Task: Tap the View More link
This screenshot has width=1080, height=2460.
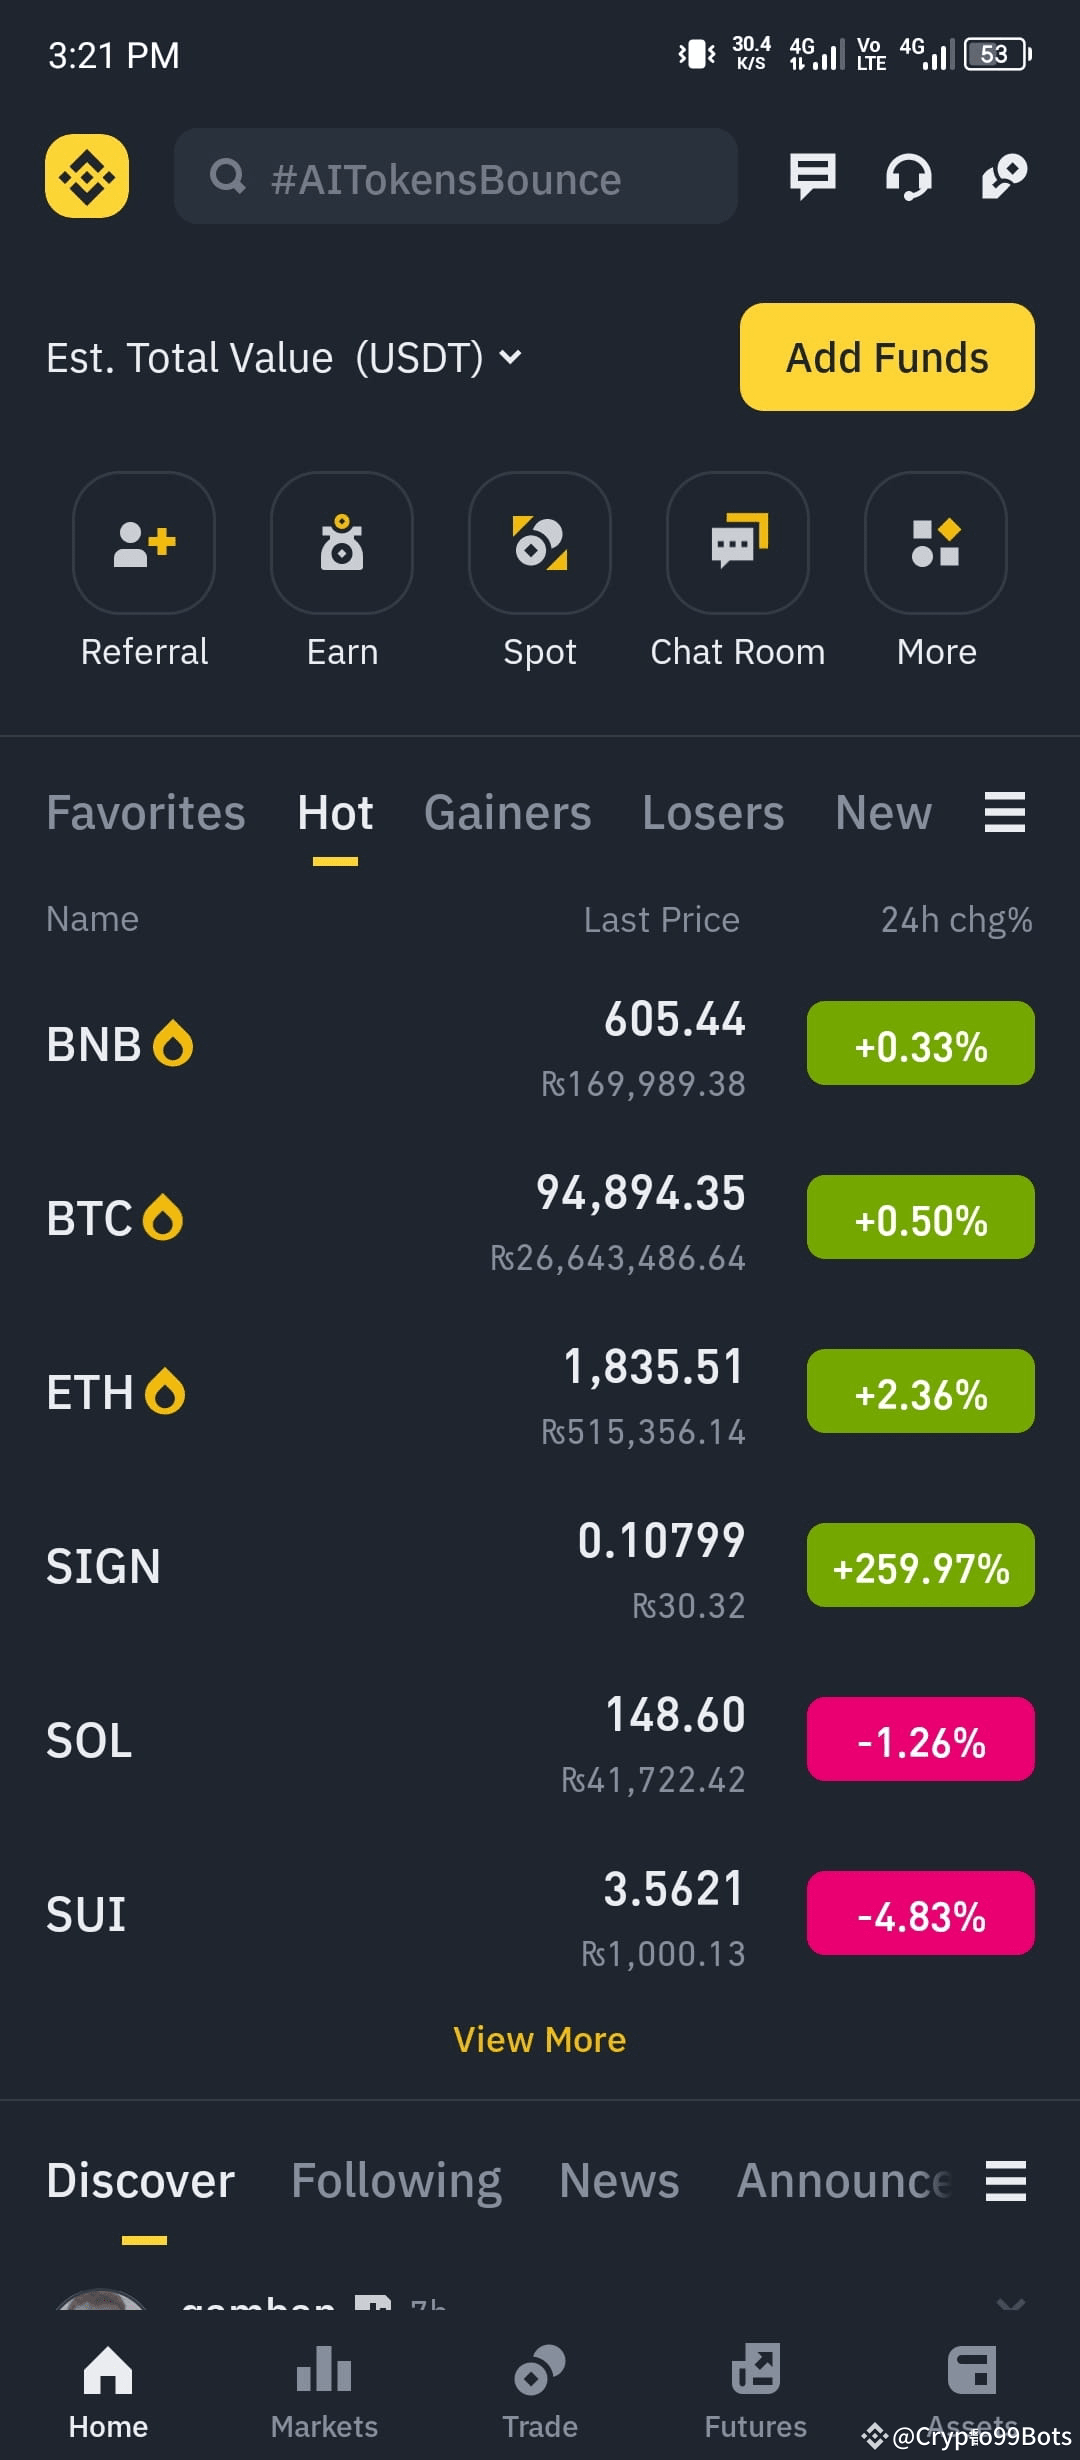Action: [540, 2039]
